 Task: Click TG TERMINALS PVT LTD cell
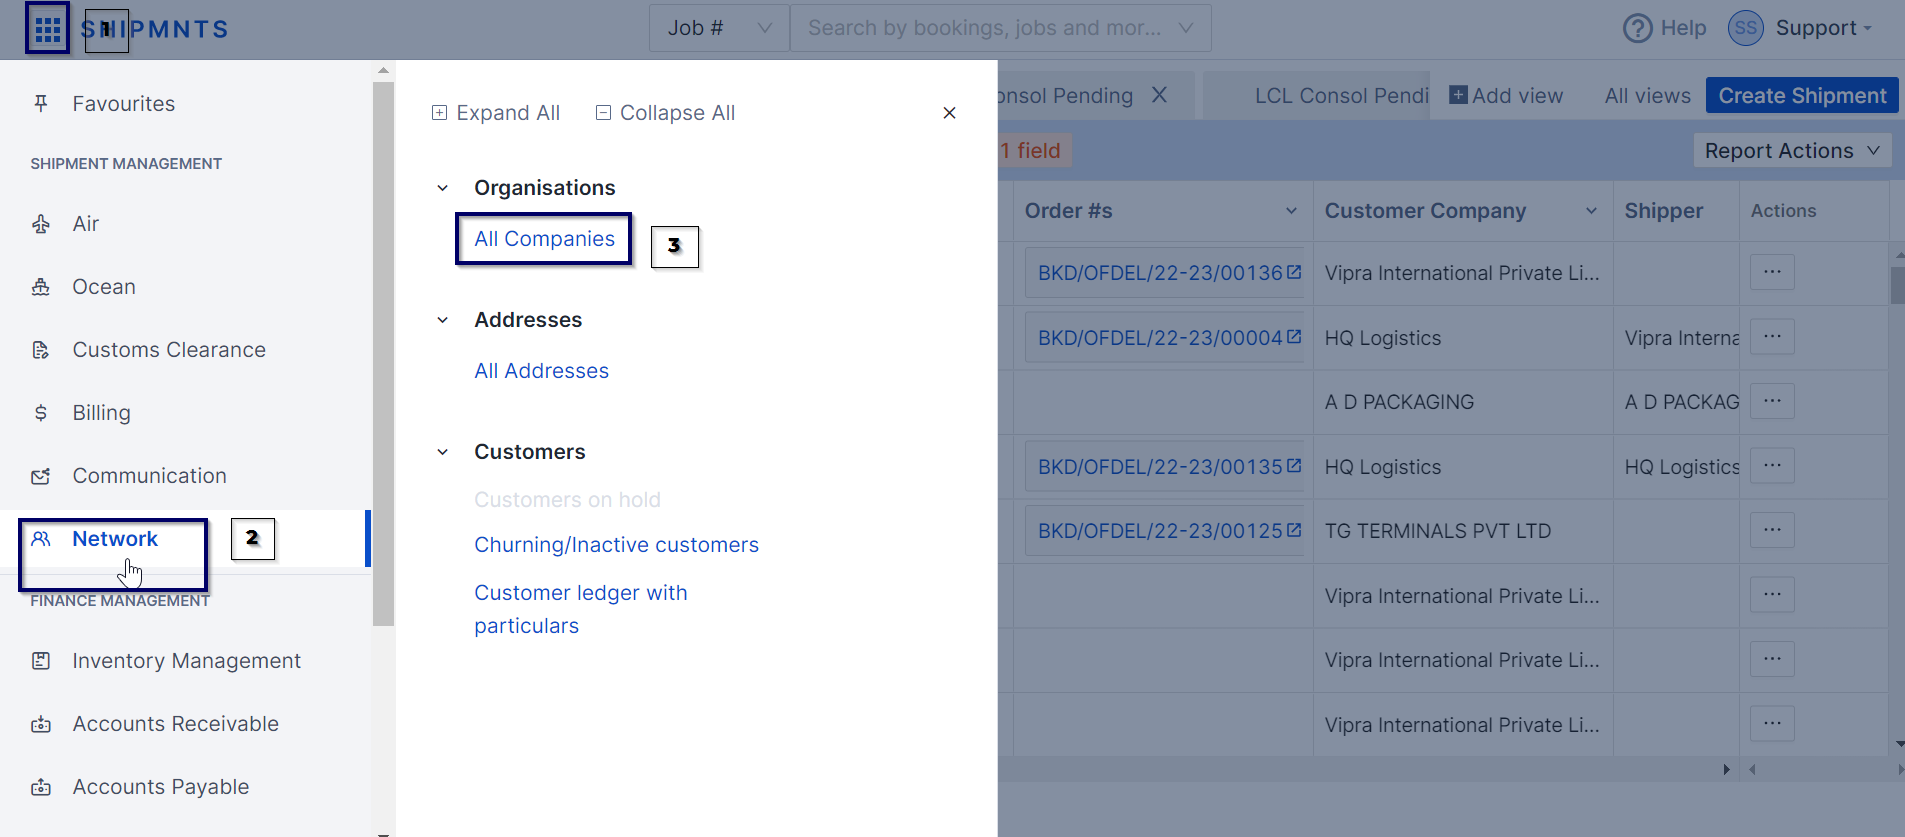tap(1437, 531)
